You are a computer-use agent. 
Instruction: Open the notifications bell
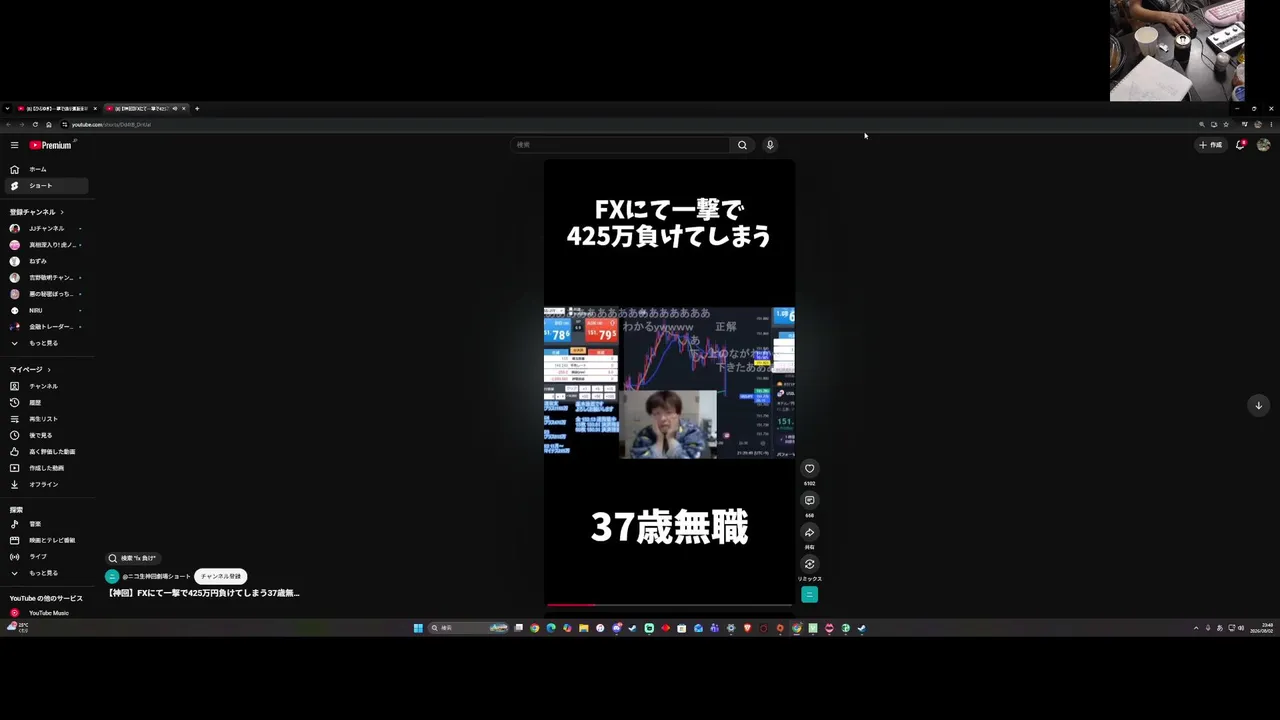(x=1241, y=145)
